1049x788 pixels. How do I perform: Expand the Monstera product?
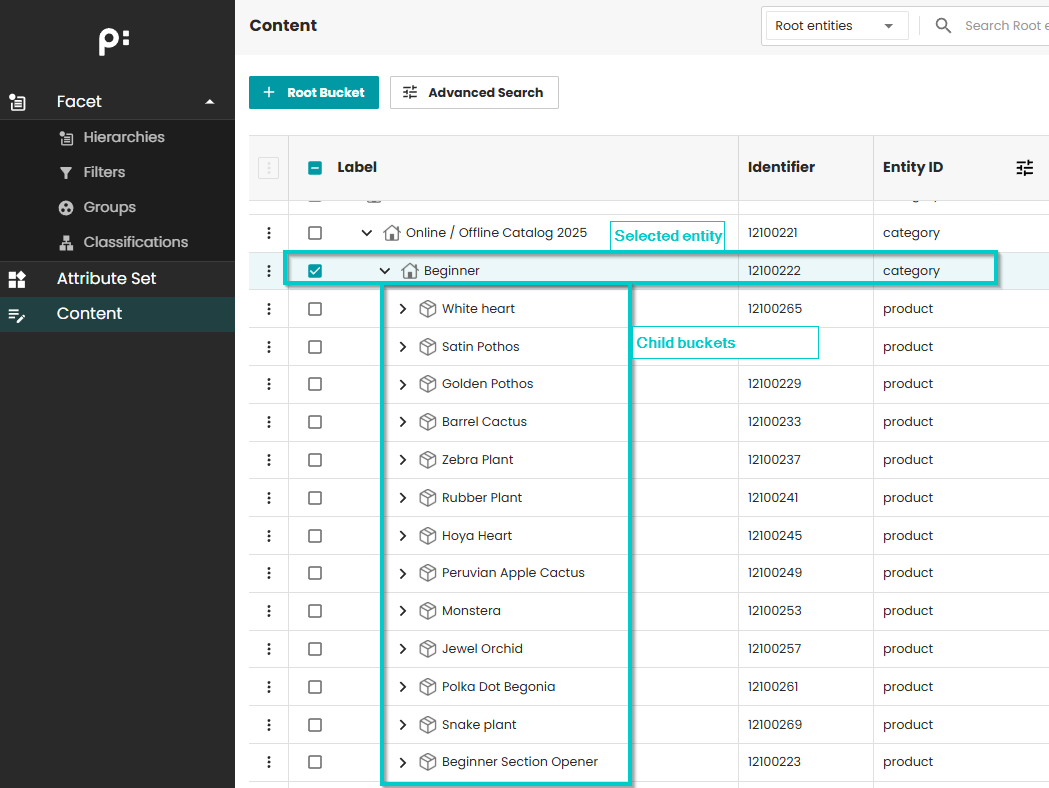[403, 611]
